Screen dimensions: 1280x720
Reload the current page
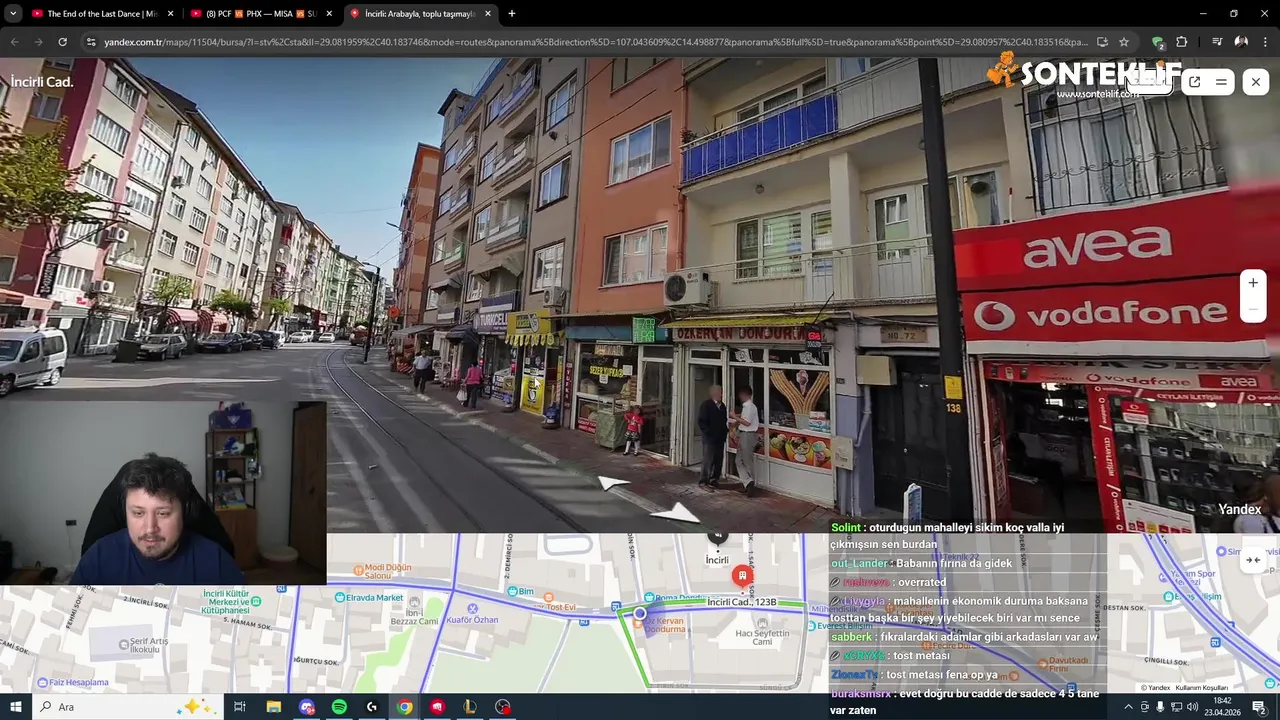[62, 42]
